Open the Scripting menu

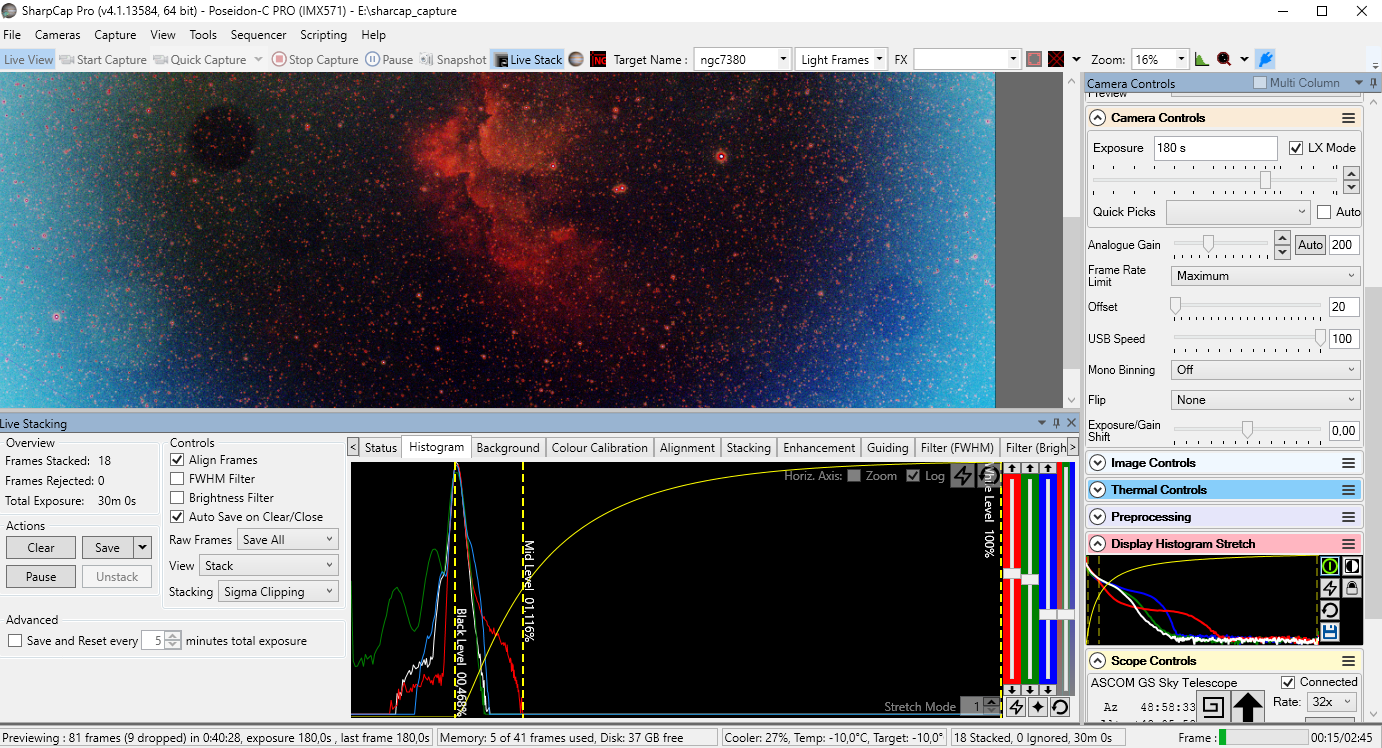[324, 35]
